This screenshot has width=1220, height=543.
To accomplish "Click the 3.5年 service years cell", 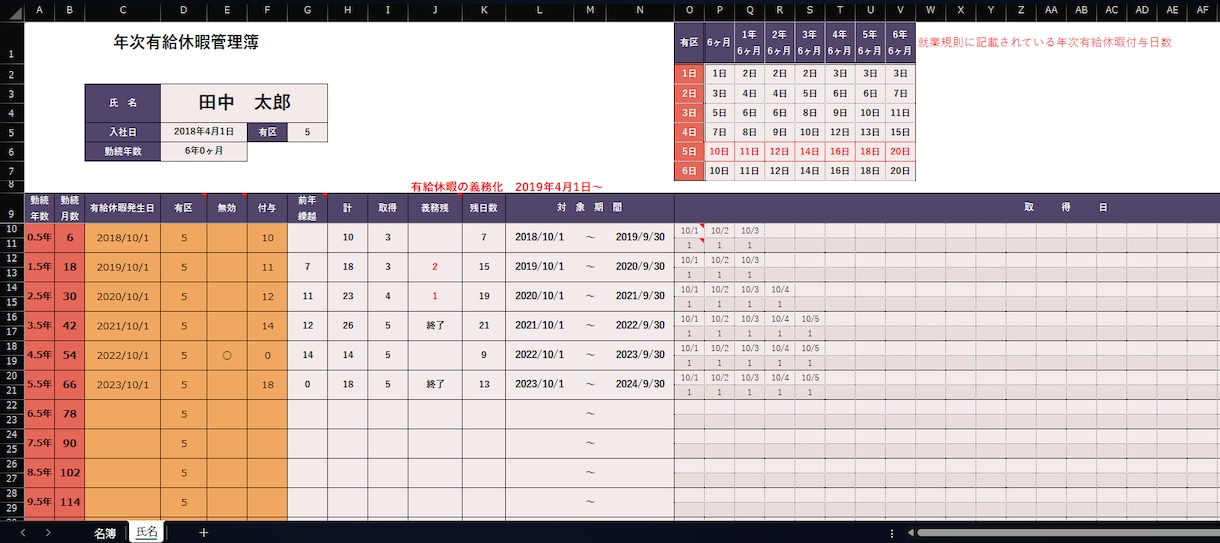I will [x=40, y=325].
